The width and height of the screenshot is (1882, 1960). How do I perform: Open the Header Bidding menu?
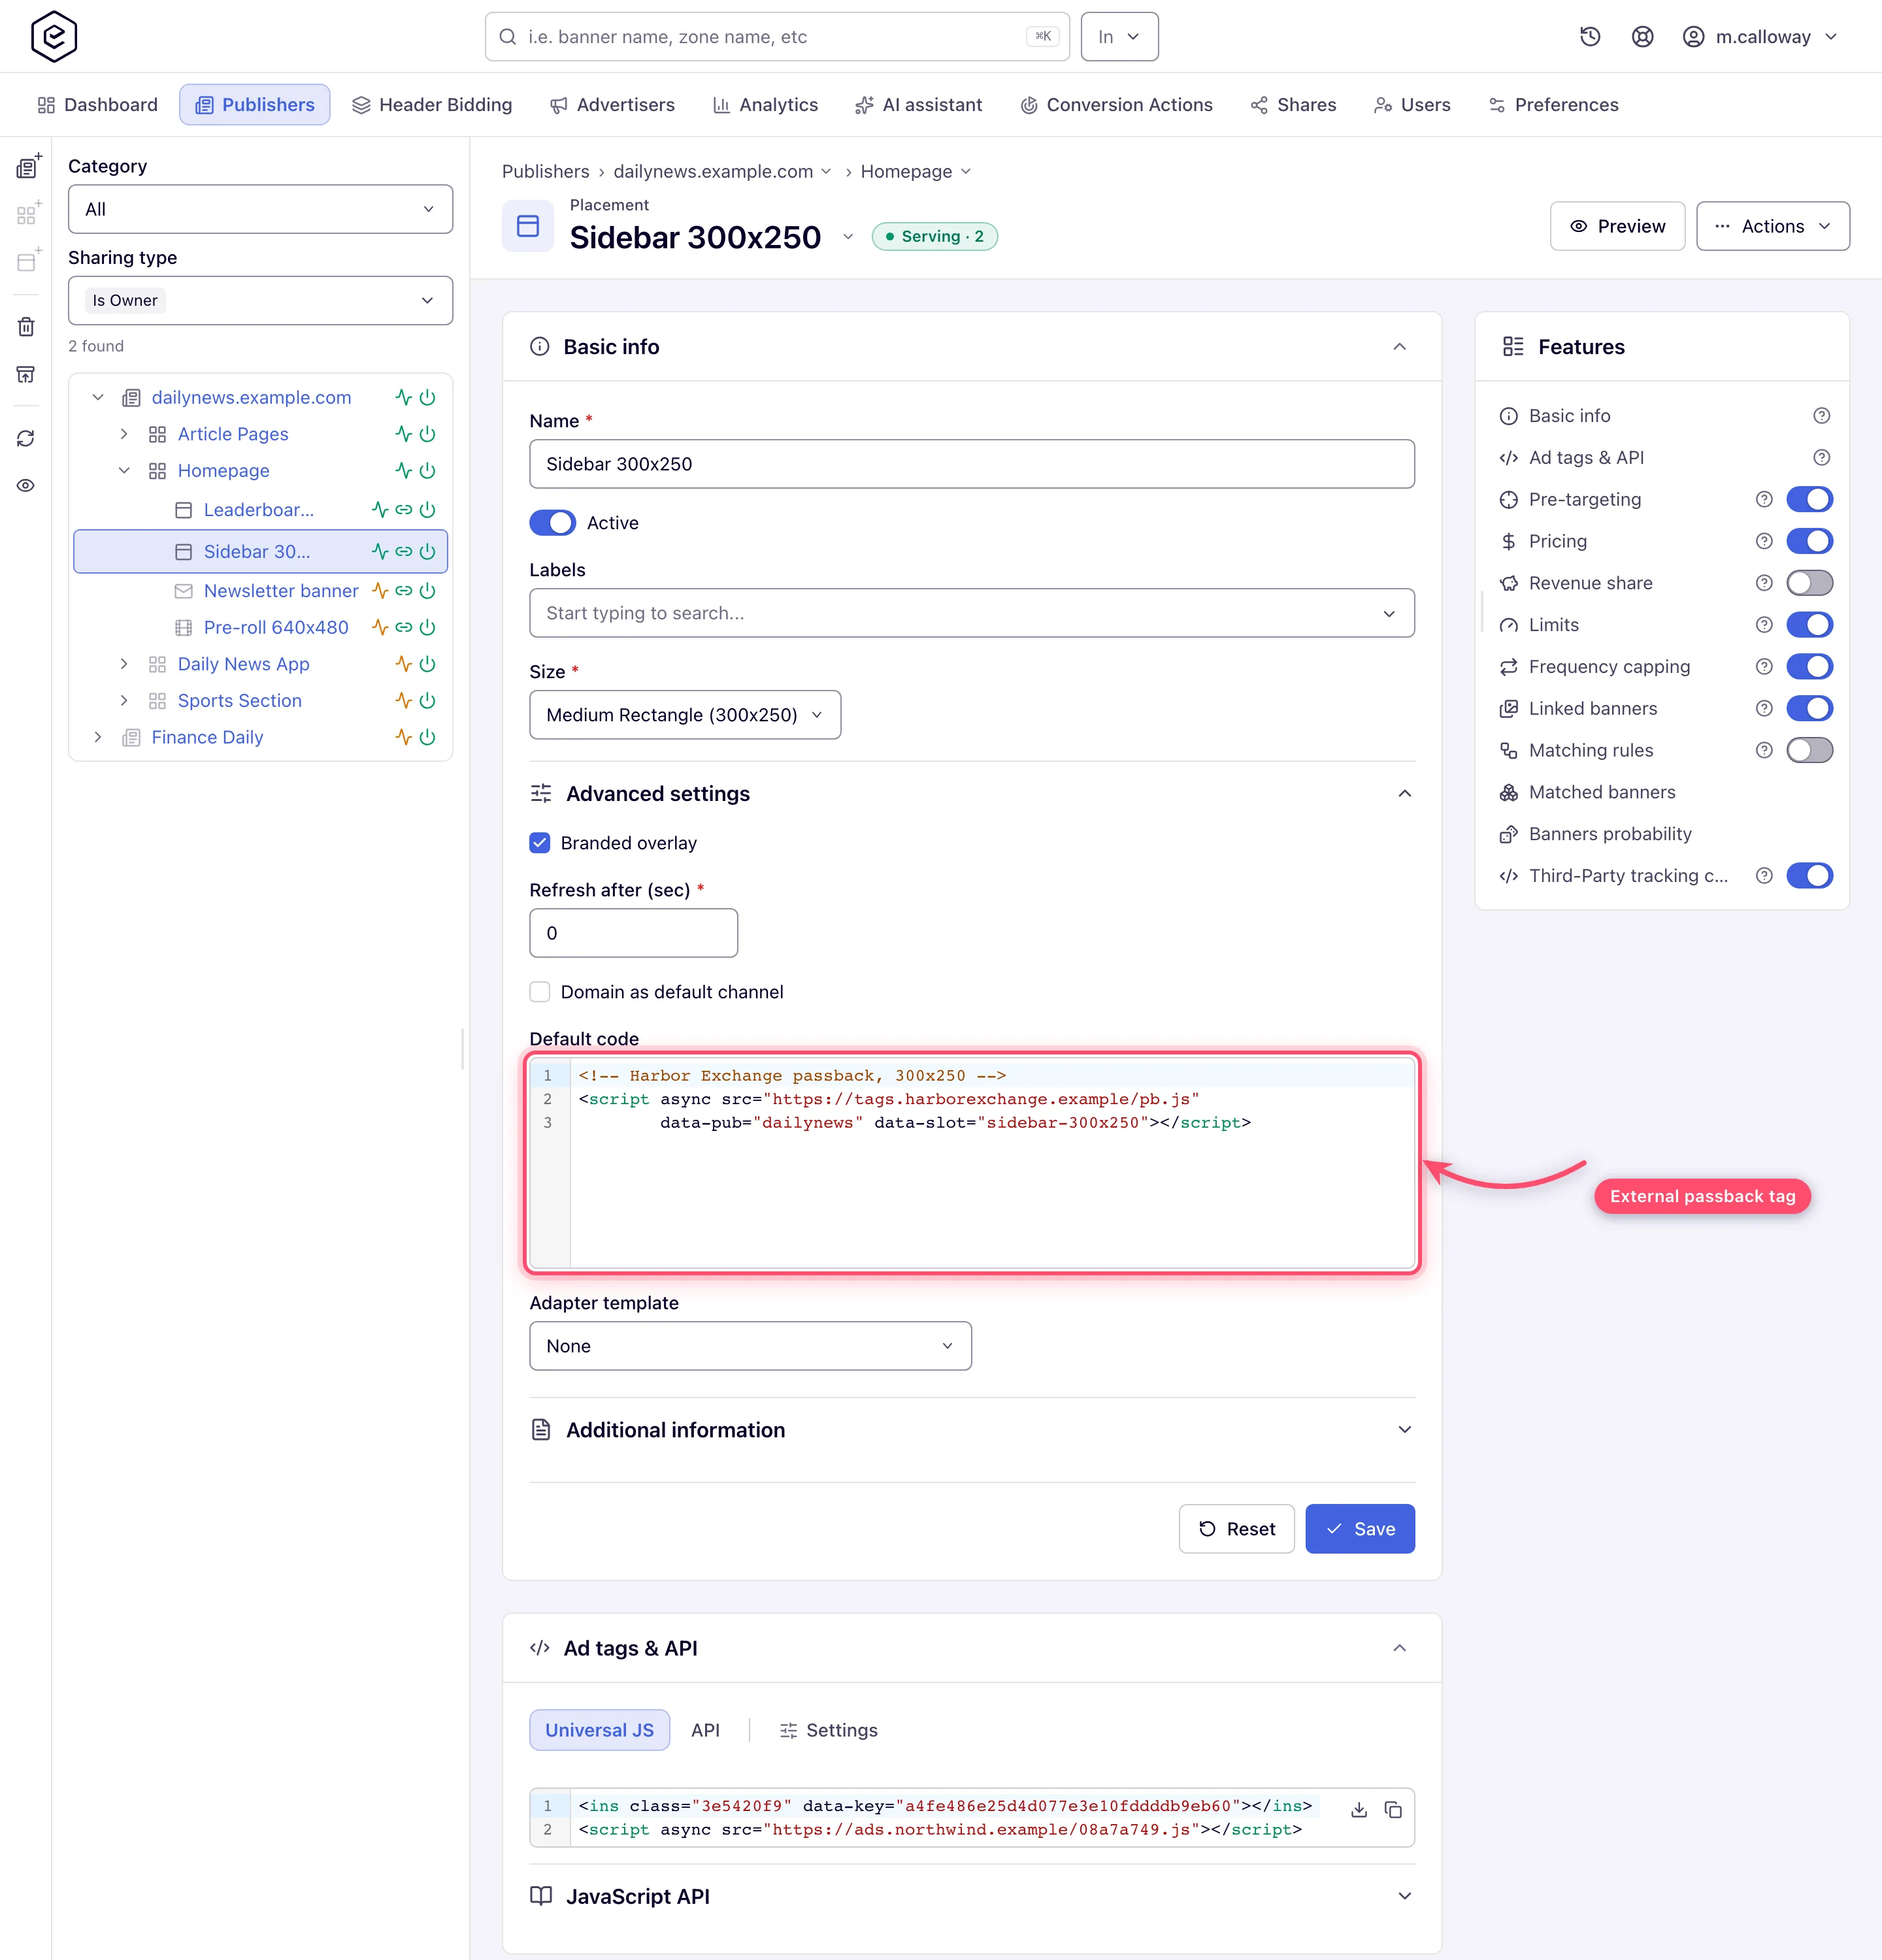pyautogui.click(x=432, y=105)
